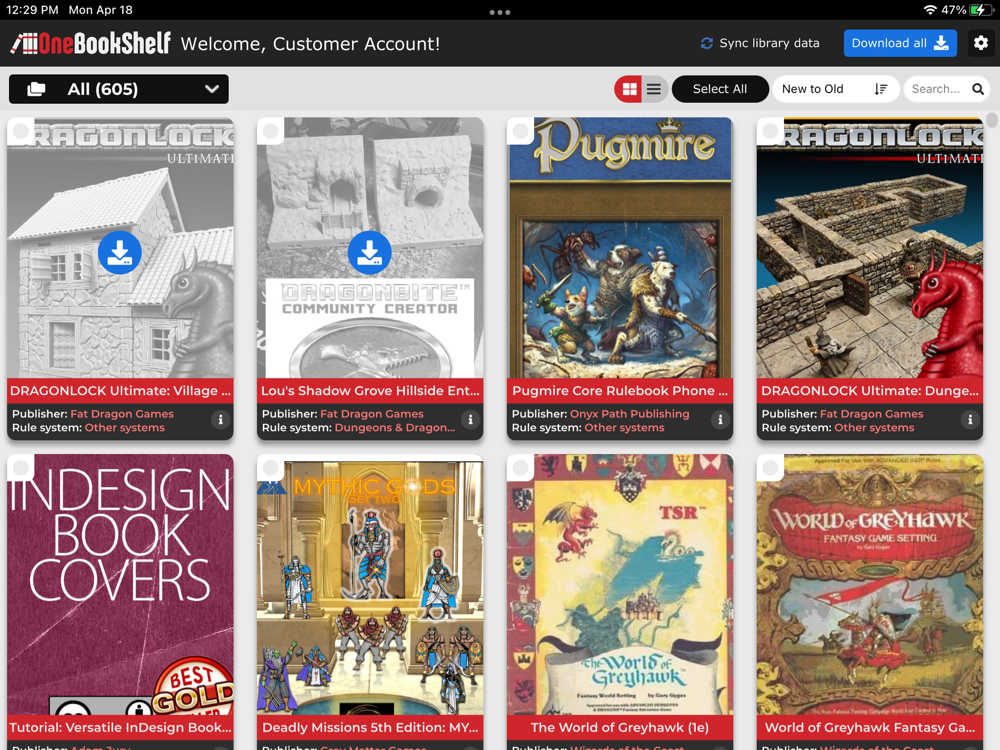Open Dungeons & Dragons rule system link
1000x750 pixels.
[x=395, y=428]
